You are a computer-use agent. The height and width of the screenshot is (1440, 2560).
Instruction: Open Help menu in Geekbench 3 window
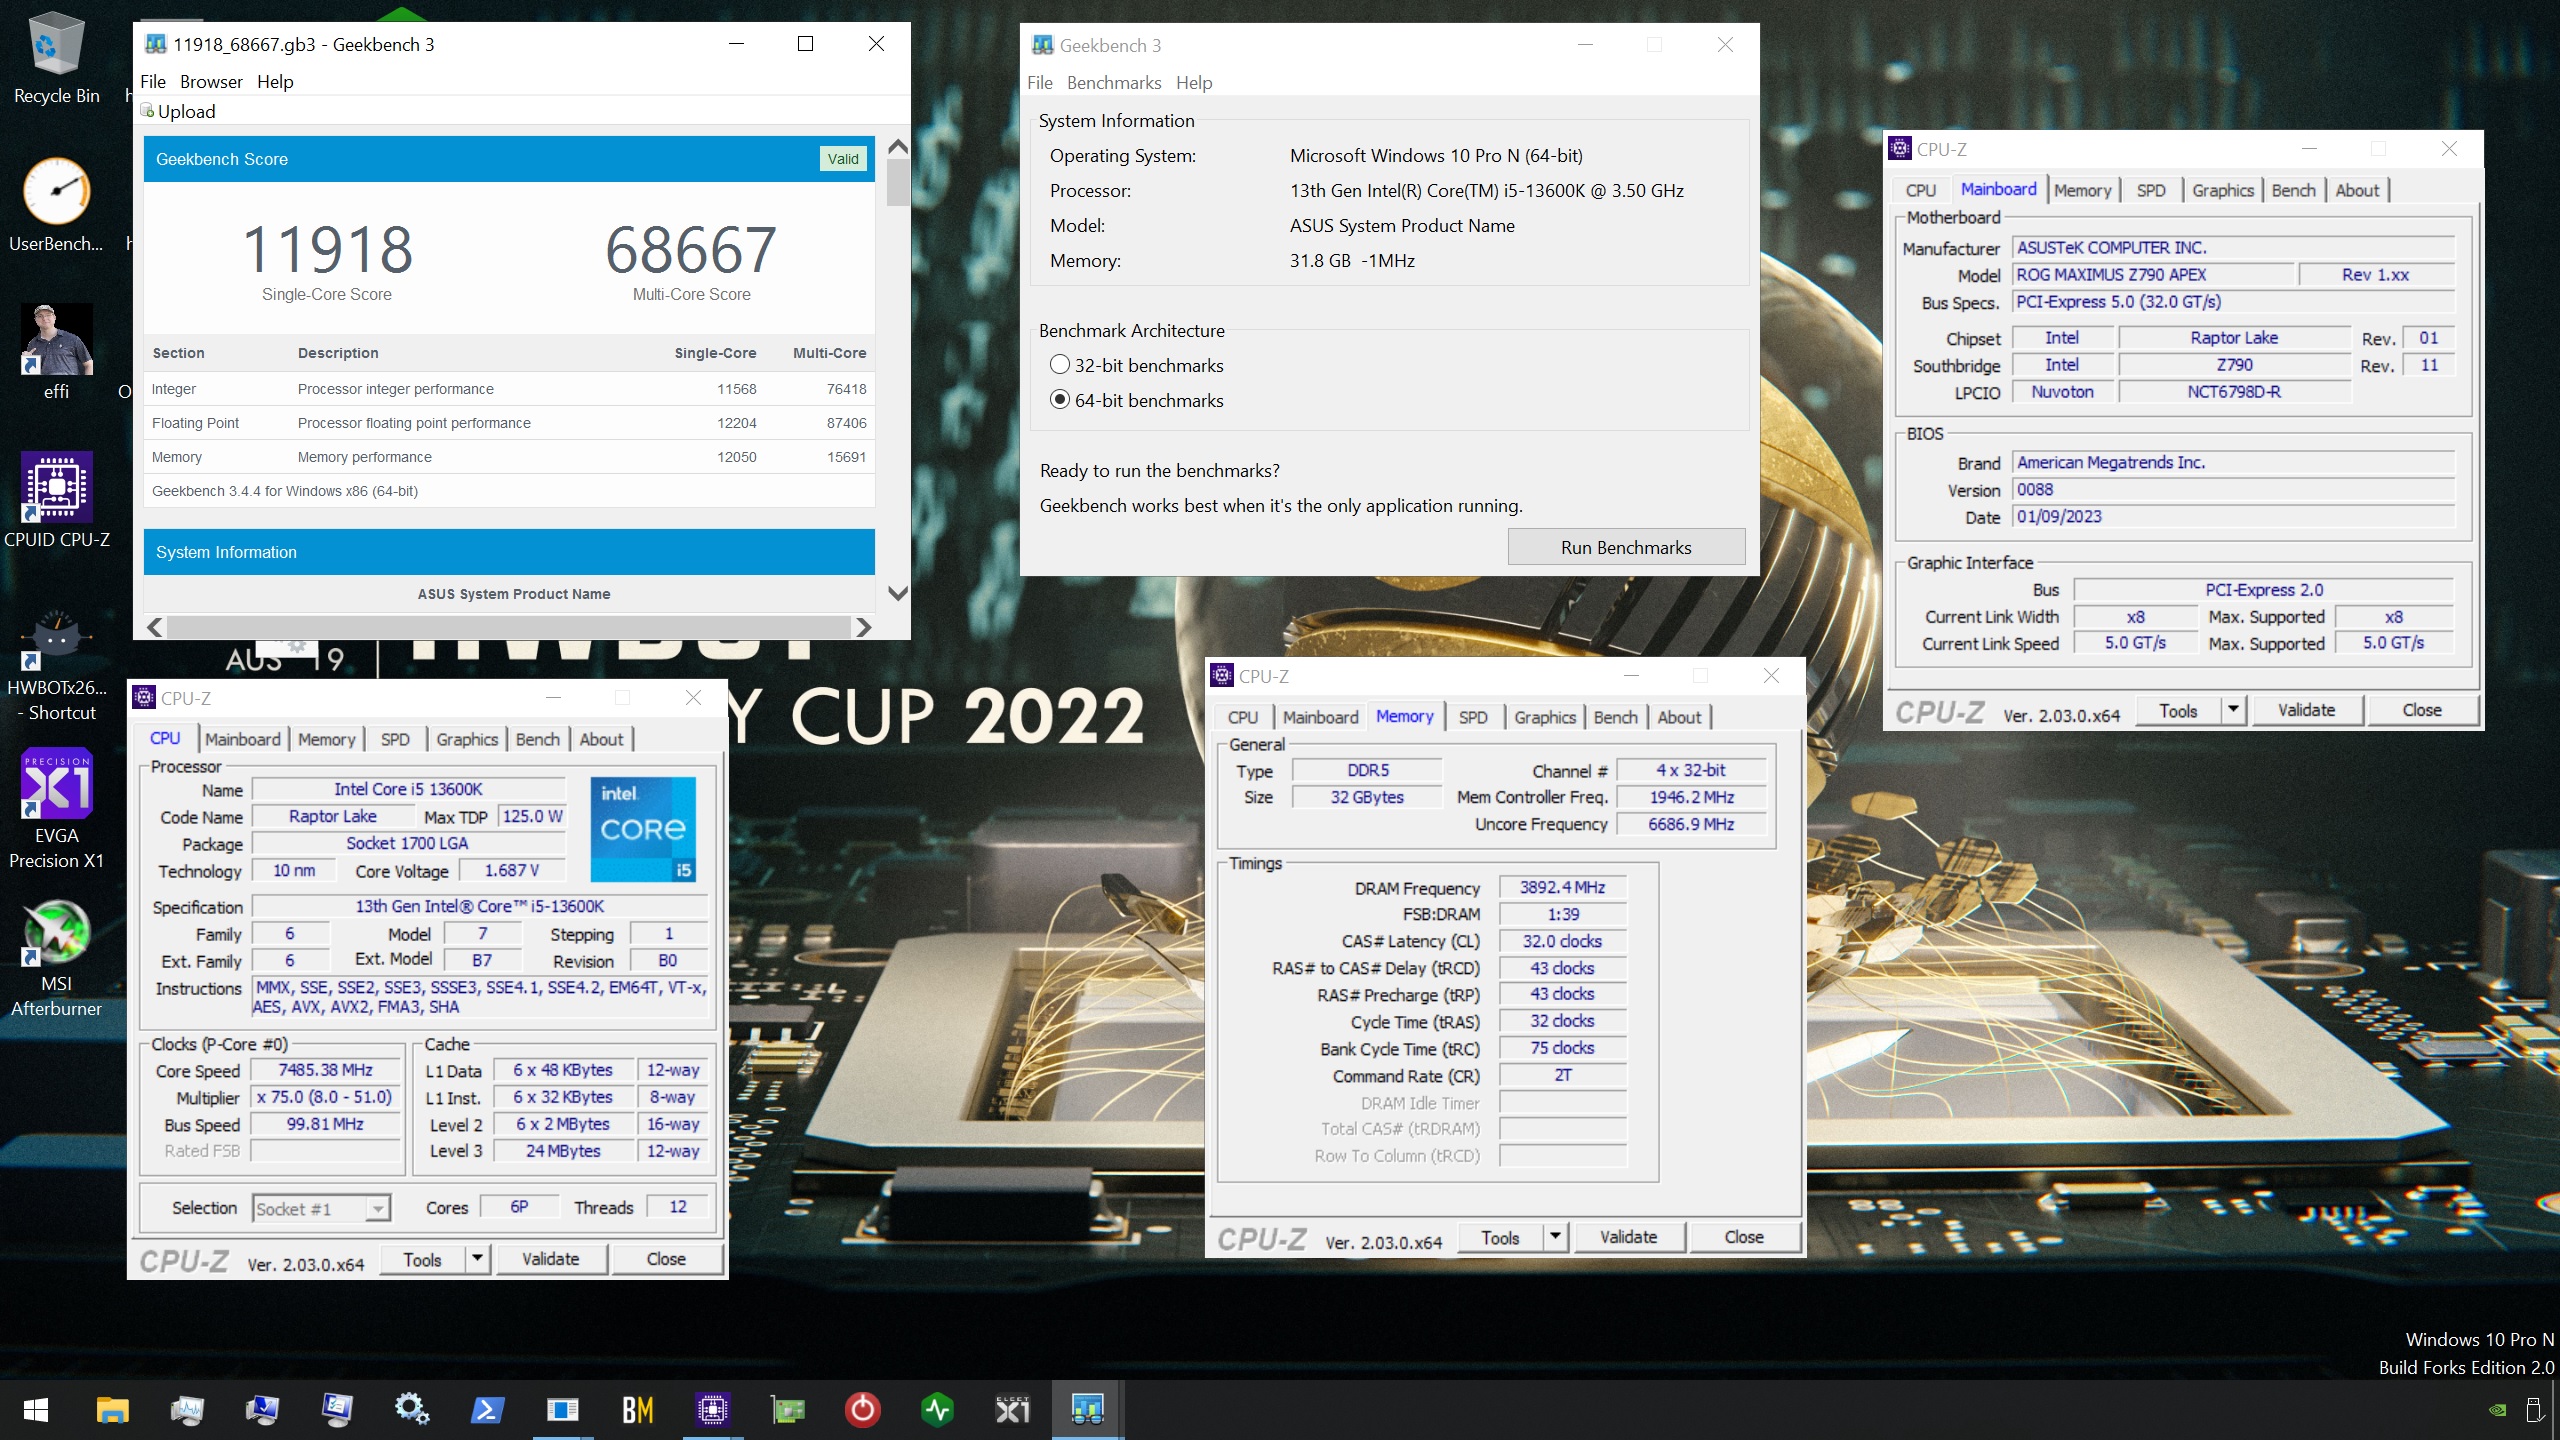coord(1194,83)
